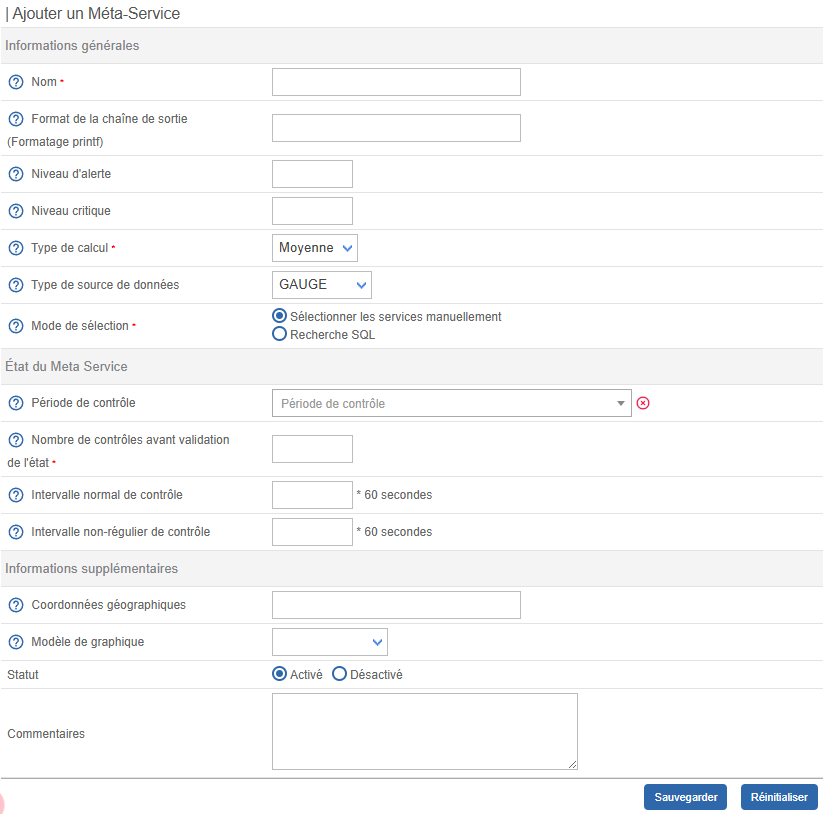Click help icon beside Niveau d'alerte
This screenshot has height=814, width=823.
[16, 174]
